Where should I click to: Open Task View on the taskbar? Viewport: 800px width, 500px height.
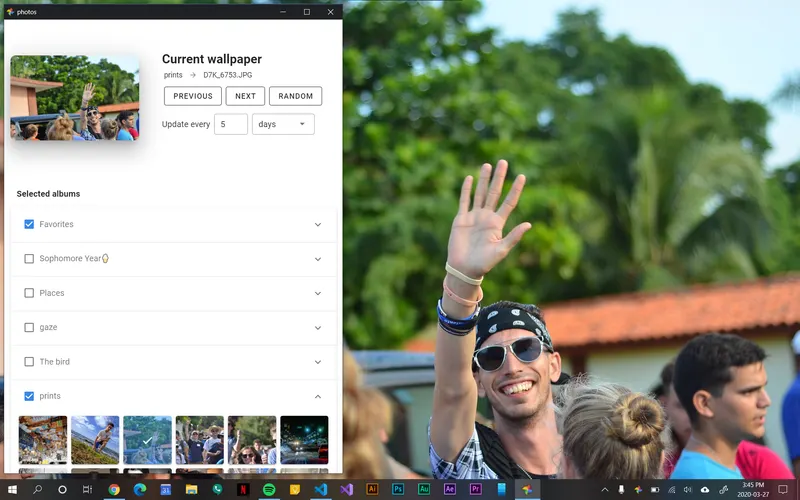[x=87, y=490]
